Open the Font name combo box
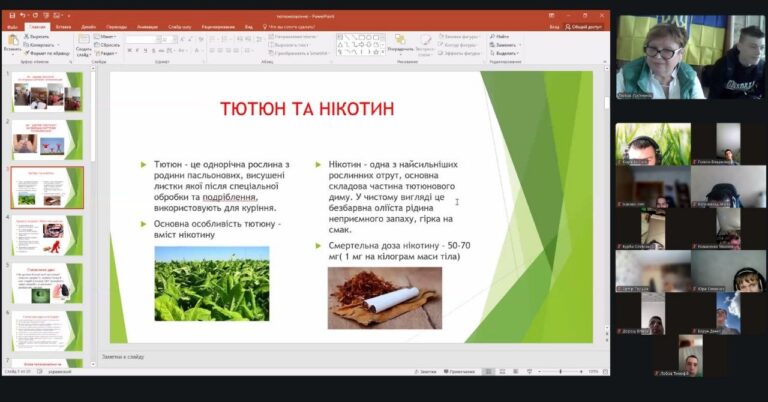The height and width of the screenshot is (402, 768). coord(143,39)
